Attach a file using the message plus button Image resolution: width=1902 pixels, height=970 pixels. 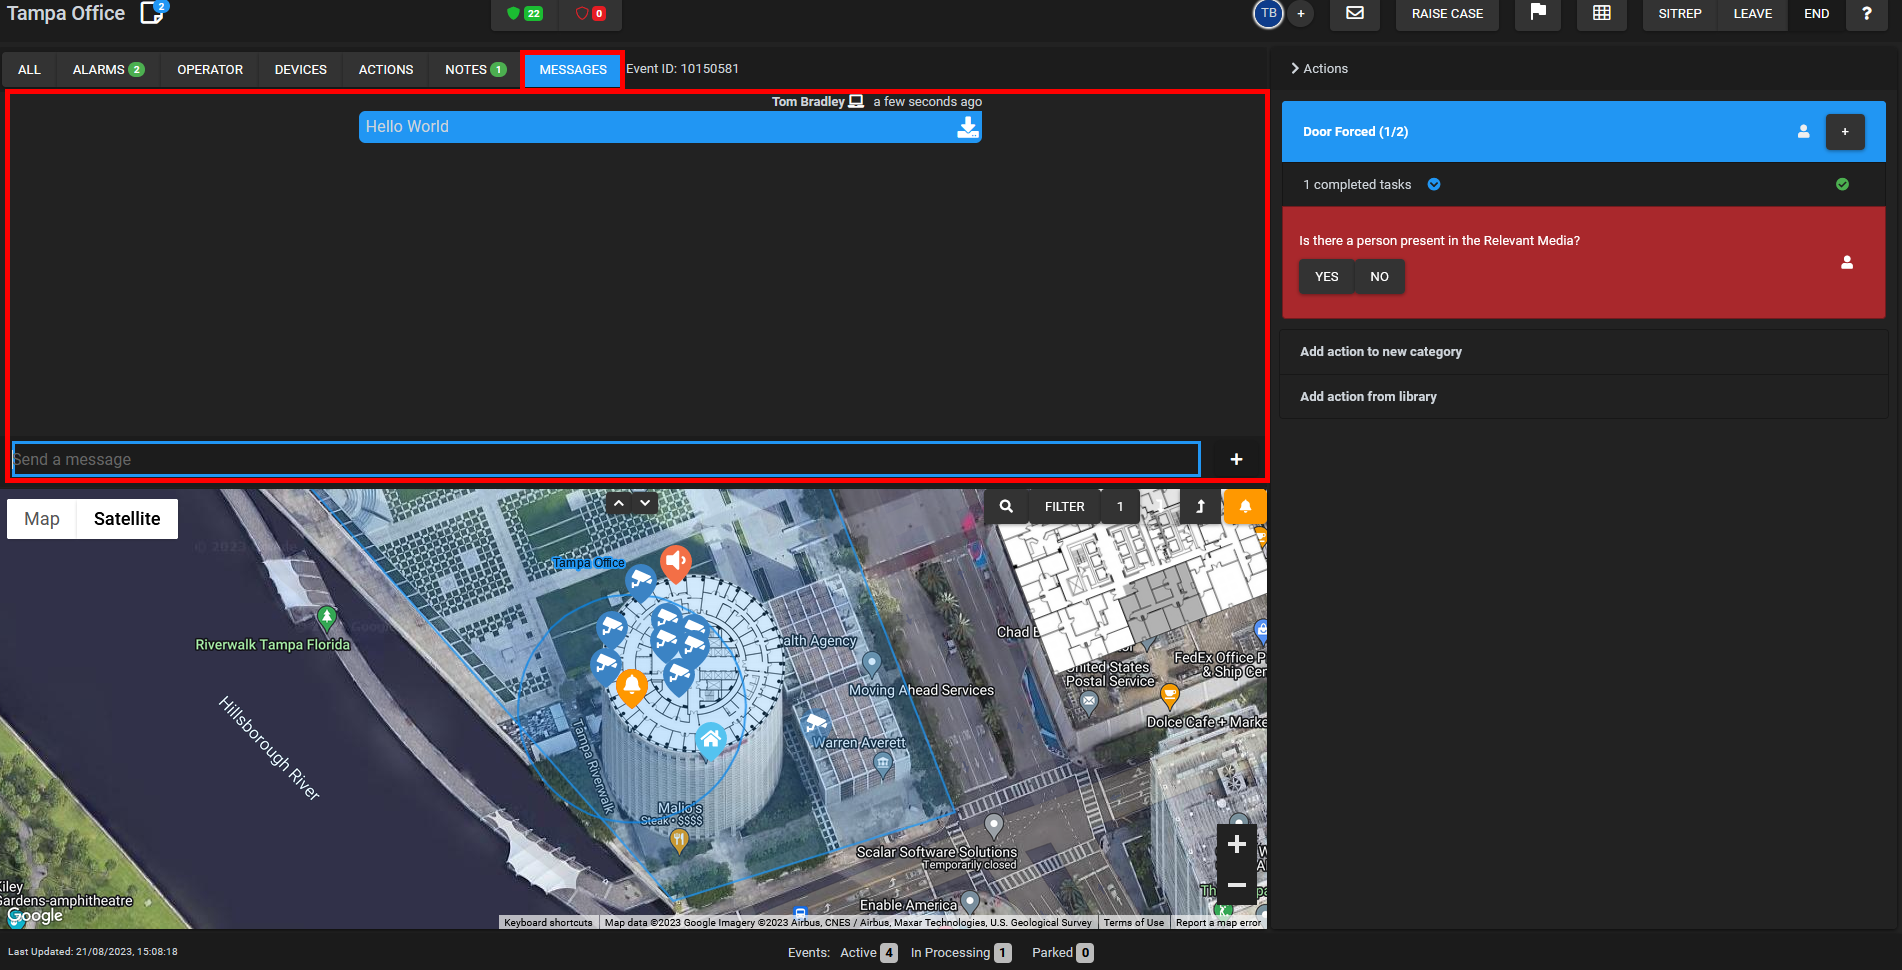(x=1236, y=459)
